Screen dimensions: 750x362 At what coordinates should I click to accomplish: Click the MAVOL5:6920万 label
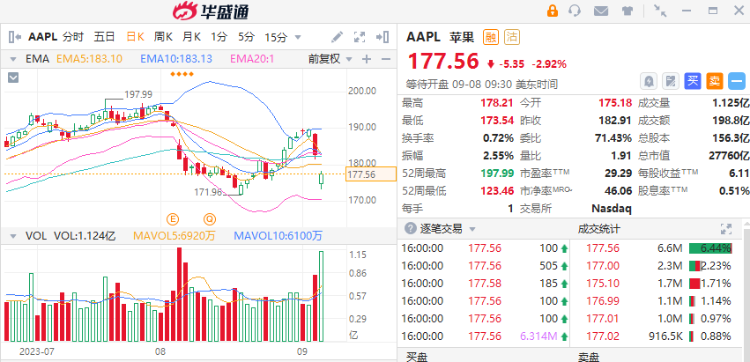click(x=174, y=235)
